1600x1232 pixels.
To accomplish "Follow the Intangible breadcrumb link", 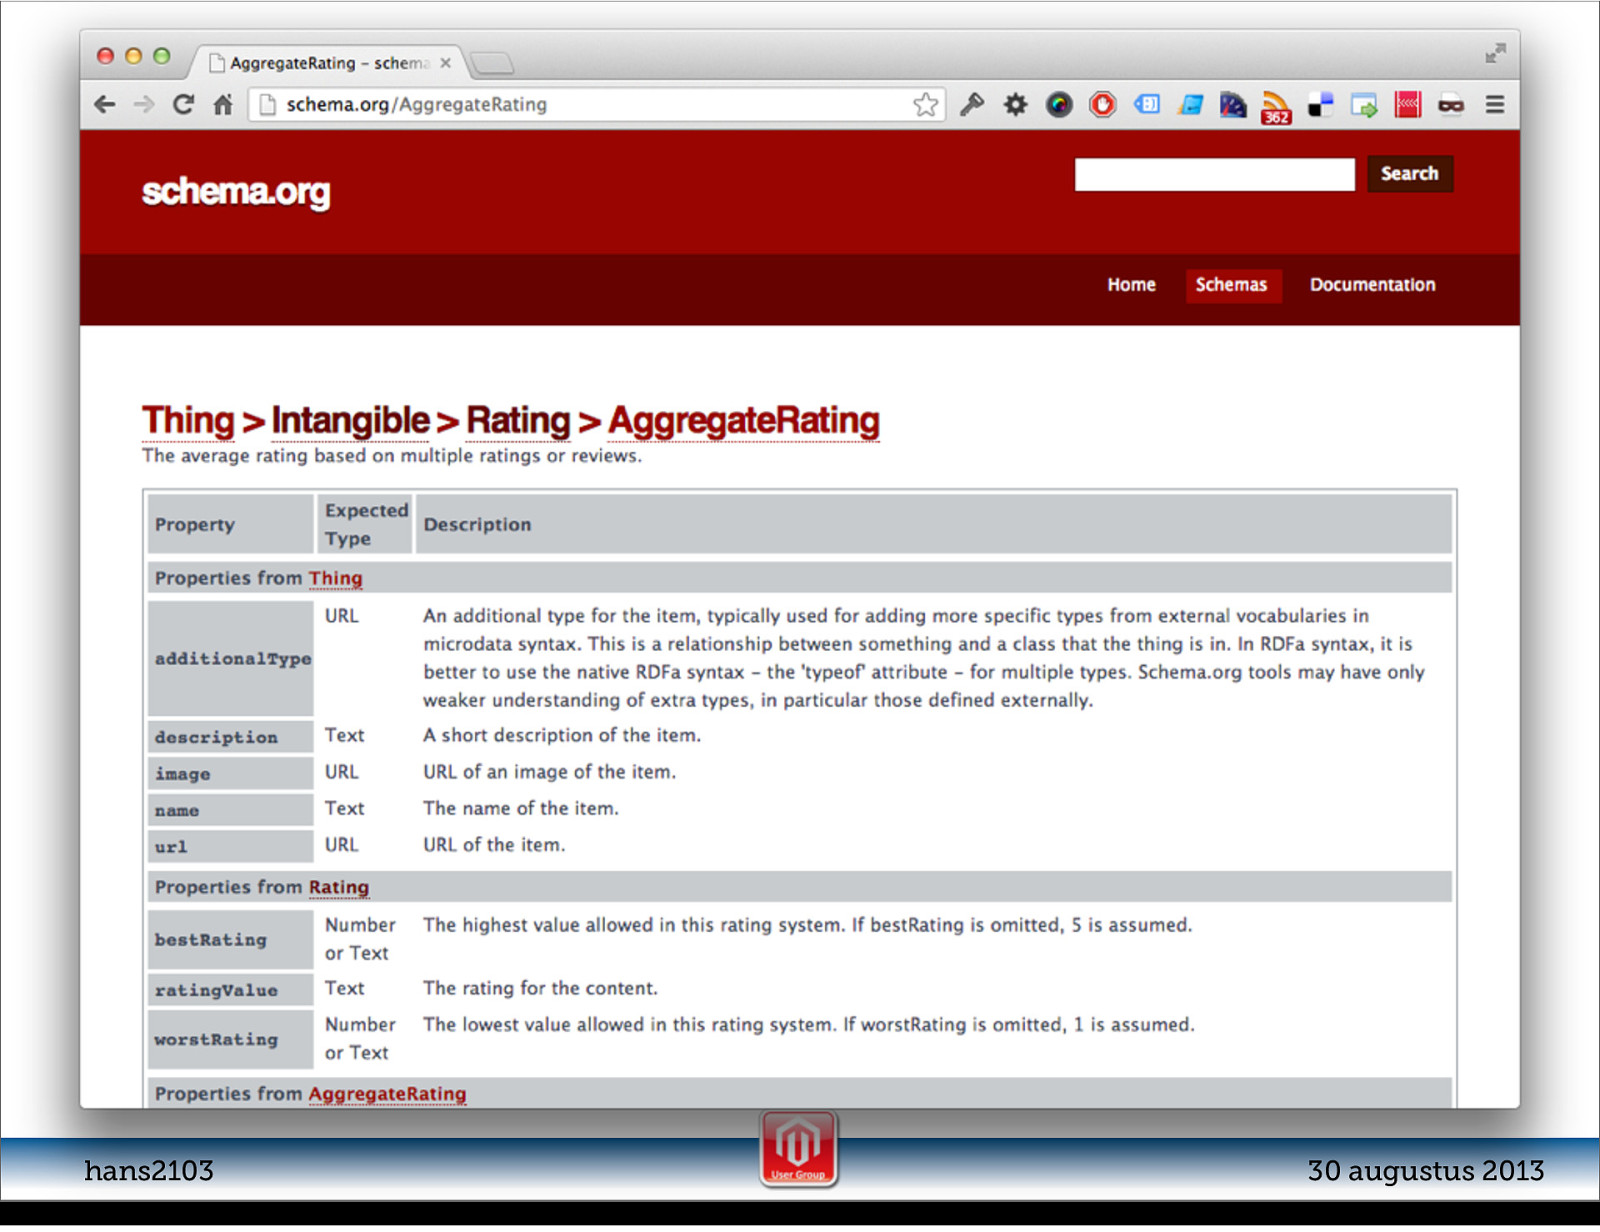I will coord(350,421).
